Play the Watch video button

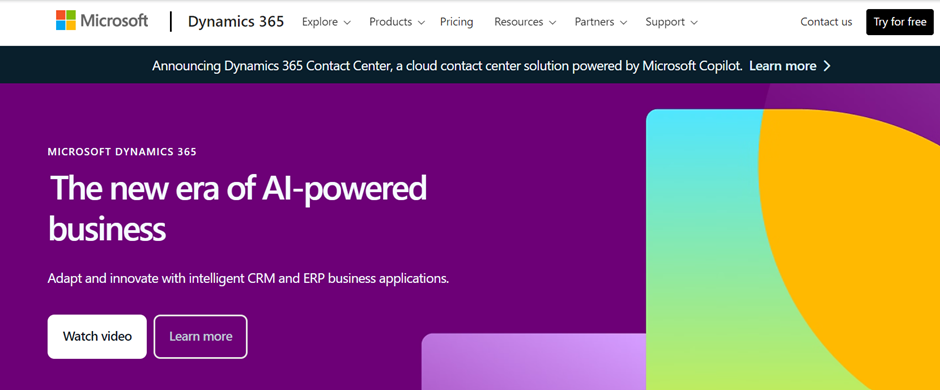point(97,337)
